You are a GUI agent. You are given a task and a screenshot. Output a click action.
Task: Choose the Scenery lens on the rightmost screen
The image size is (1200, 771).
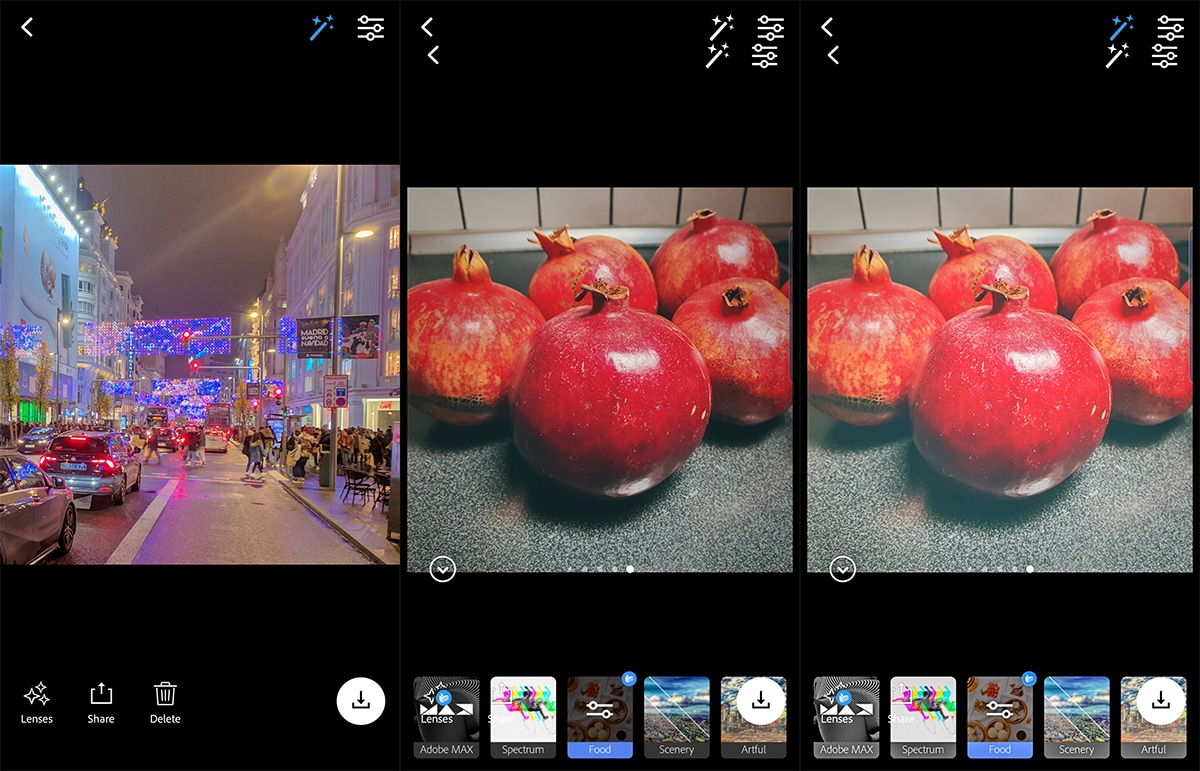click(x=1076, y=716)
